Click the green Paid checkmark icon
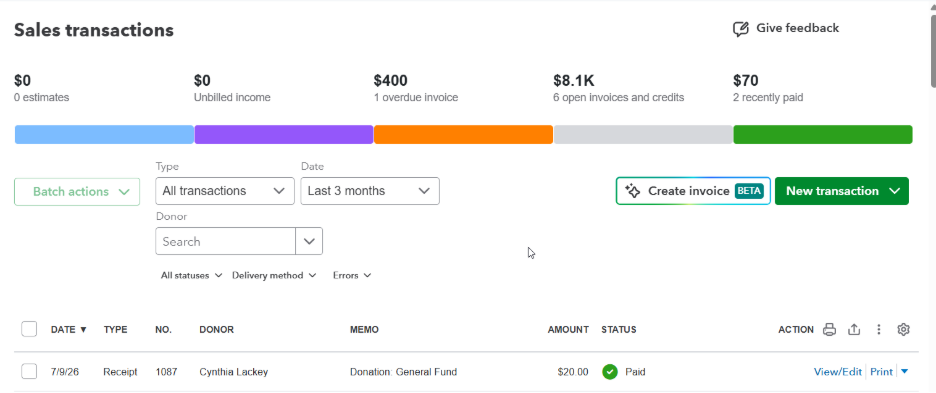The image size is (936, 393). (609, 371)
